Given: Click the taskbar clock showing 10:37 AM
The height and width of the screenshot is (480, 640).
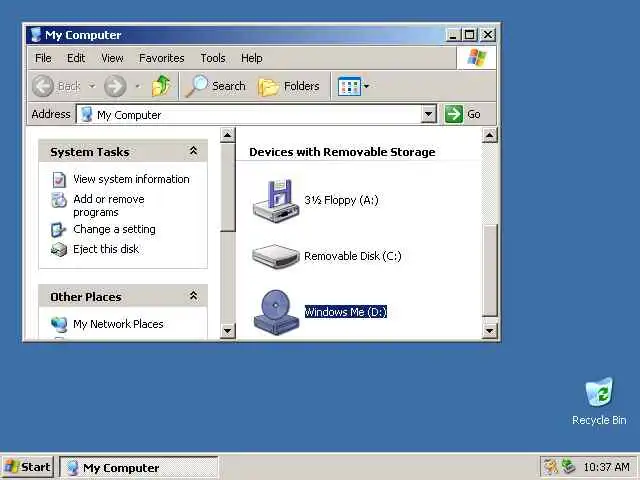Looking at the screenshot, I should tap(606, 467).
